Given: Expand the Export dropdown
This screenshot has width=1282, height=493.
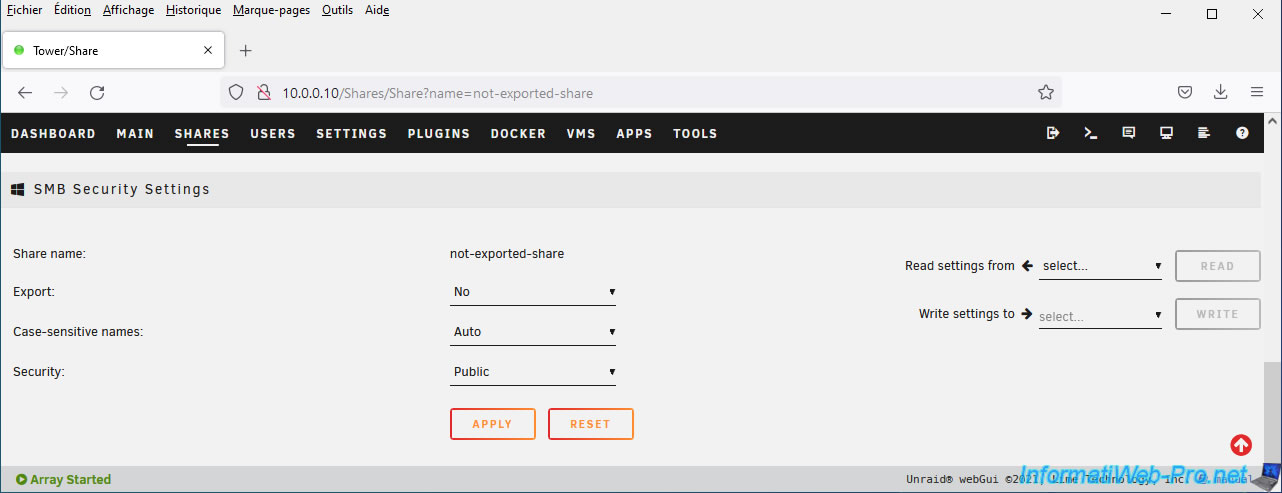Looking at the screenshot, I should coord(533,292).
